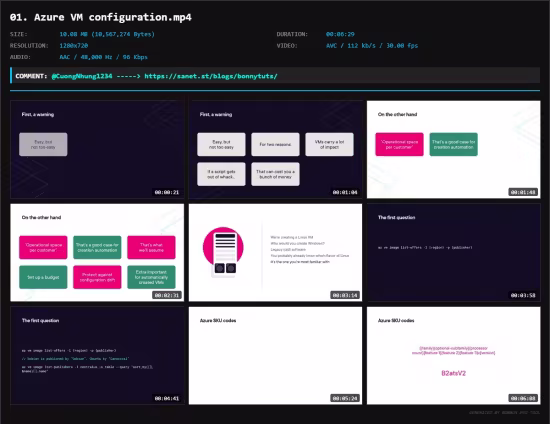The image size is (550, 424).
Task: Click the @CuongNhung1234 handle in the comment
Action: coord(82,76)
